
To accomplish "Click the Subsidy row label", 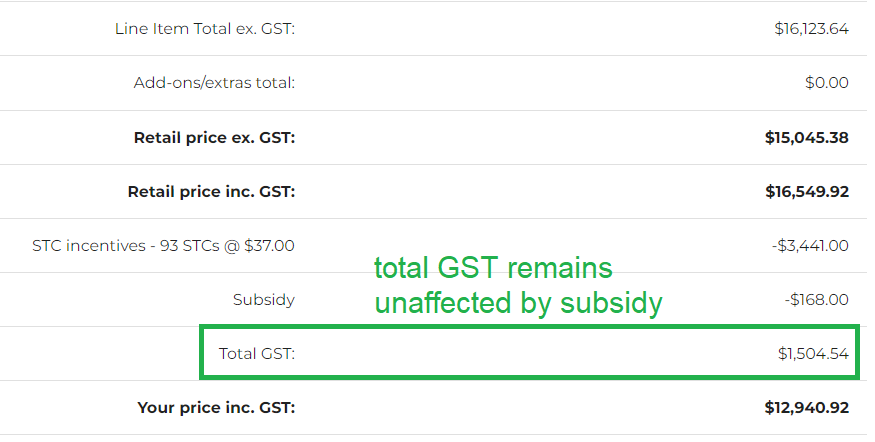I will [x=263, y=300].
